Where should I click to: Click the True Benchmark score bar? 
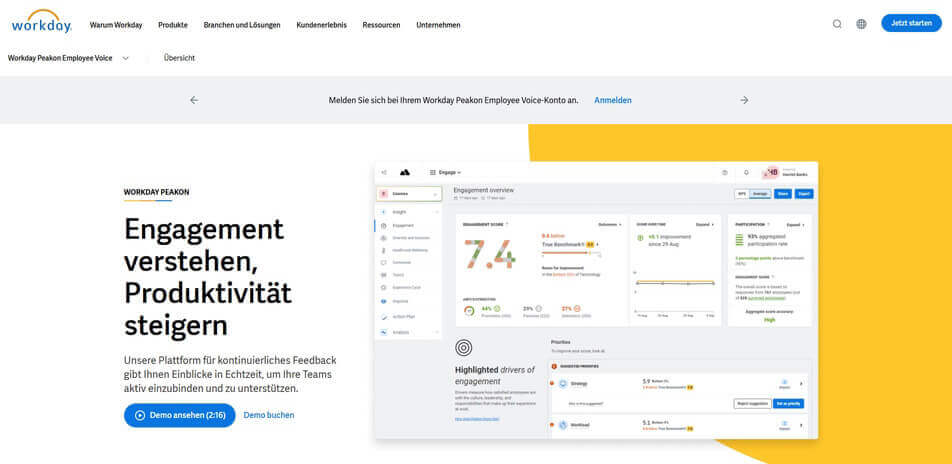570,252
